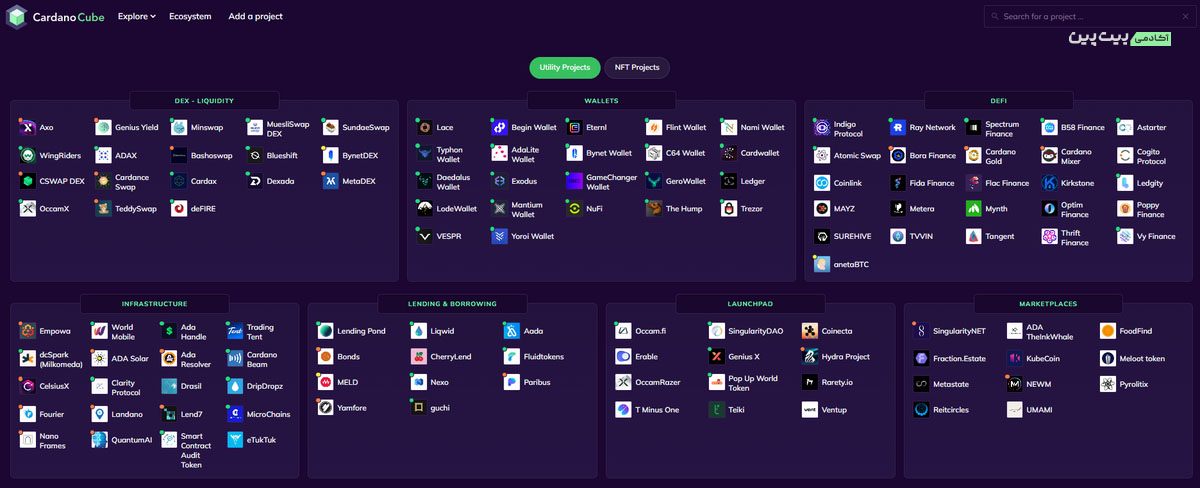Click the SundaeSwap icon
The image size is (1200, 488).
[331, 128]
